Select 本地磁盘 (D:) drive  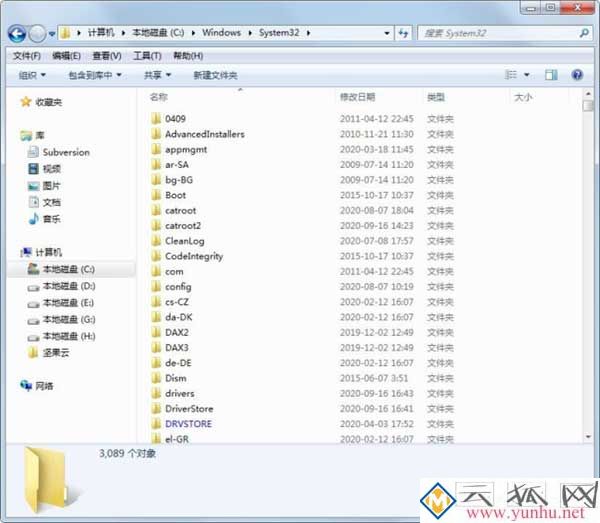61,286
